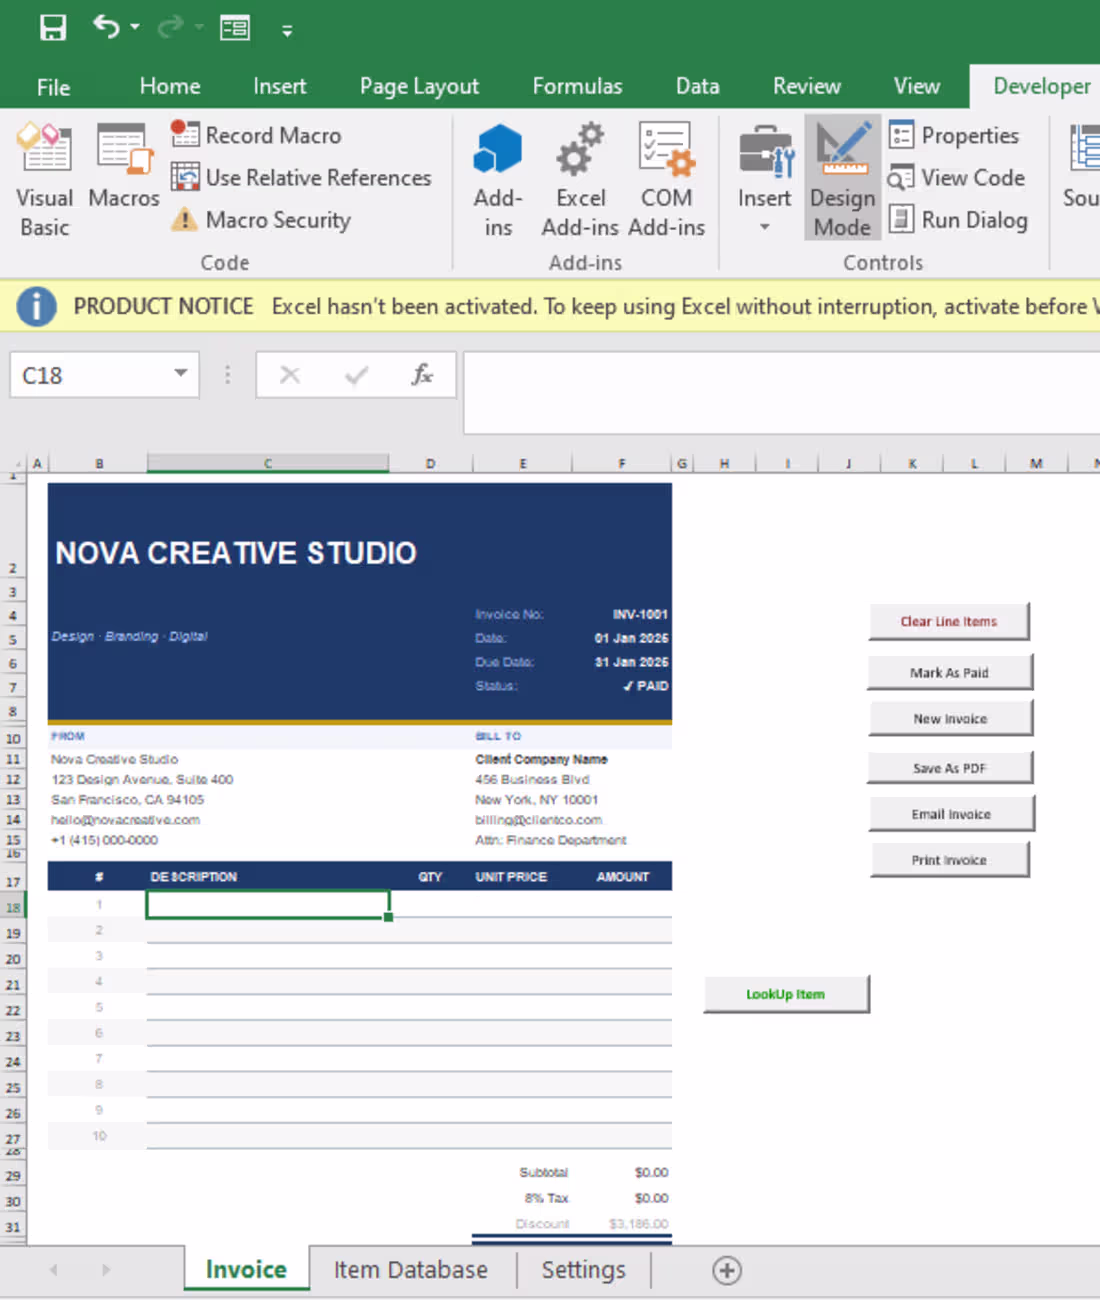Open Macro Security settings

(261, 220)
